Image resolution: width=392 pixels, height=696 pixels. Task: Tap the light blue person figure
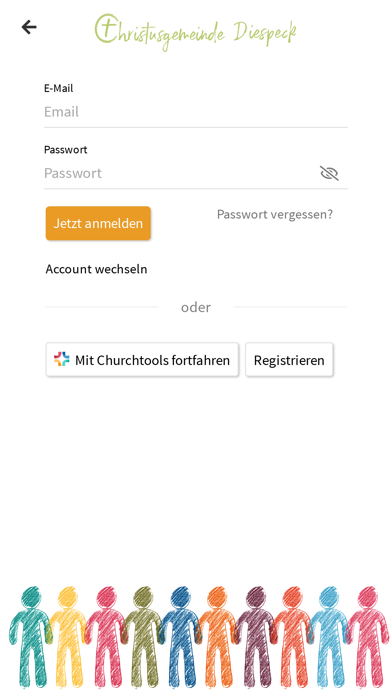click(x=329, y=637)
